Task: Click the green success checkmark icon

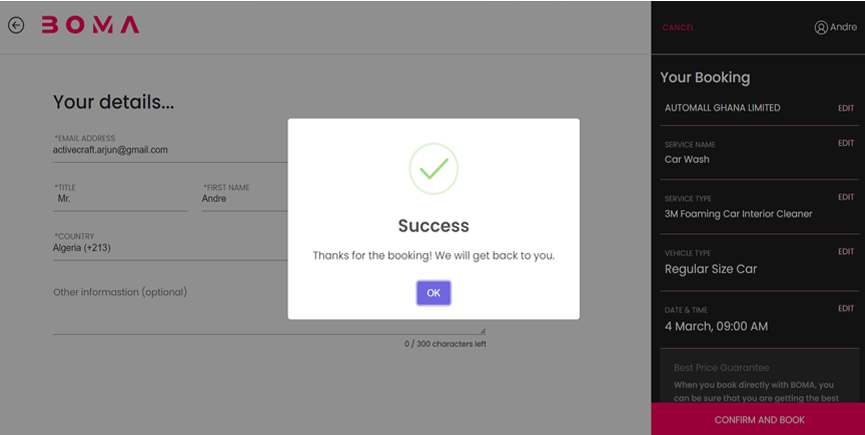Action: (433, 169)
